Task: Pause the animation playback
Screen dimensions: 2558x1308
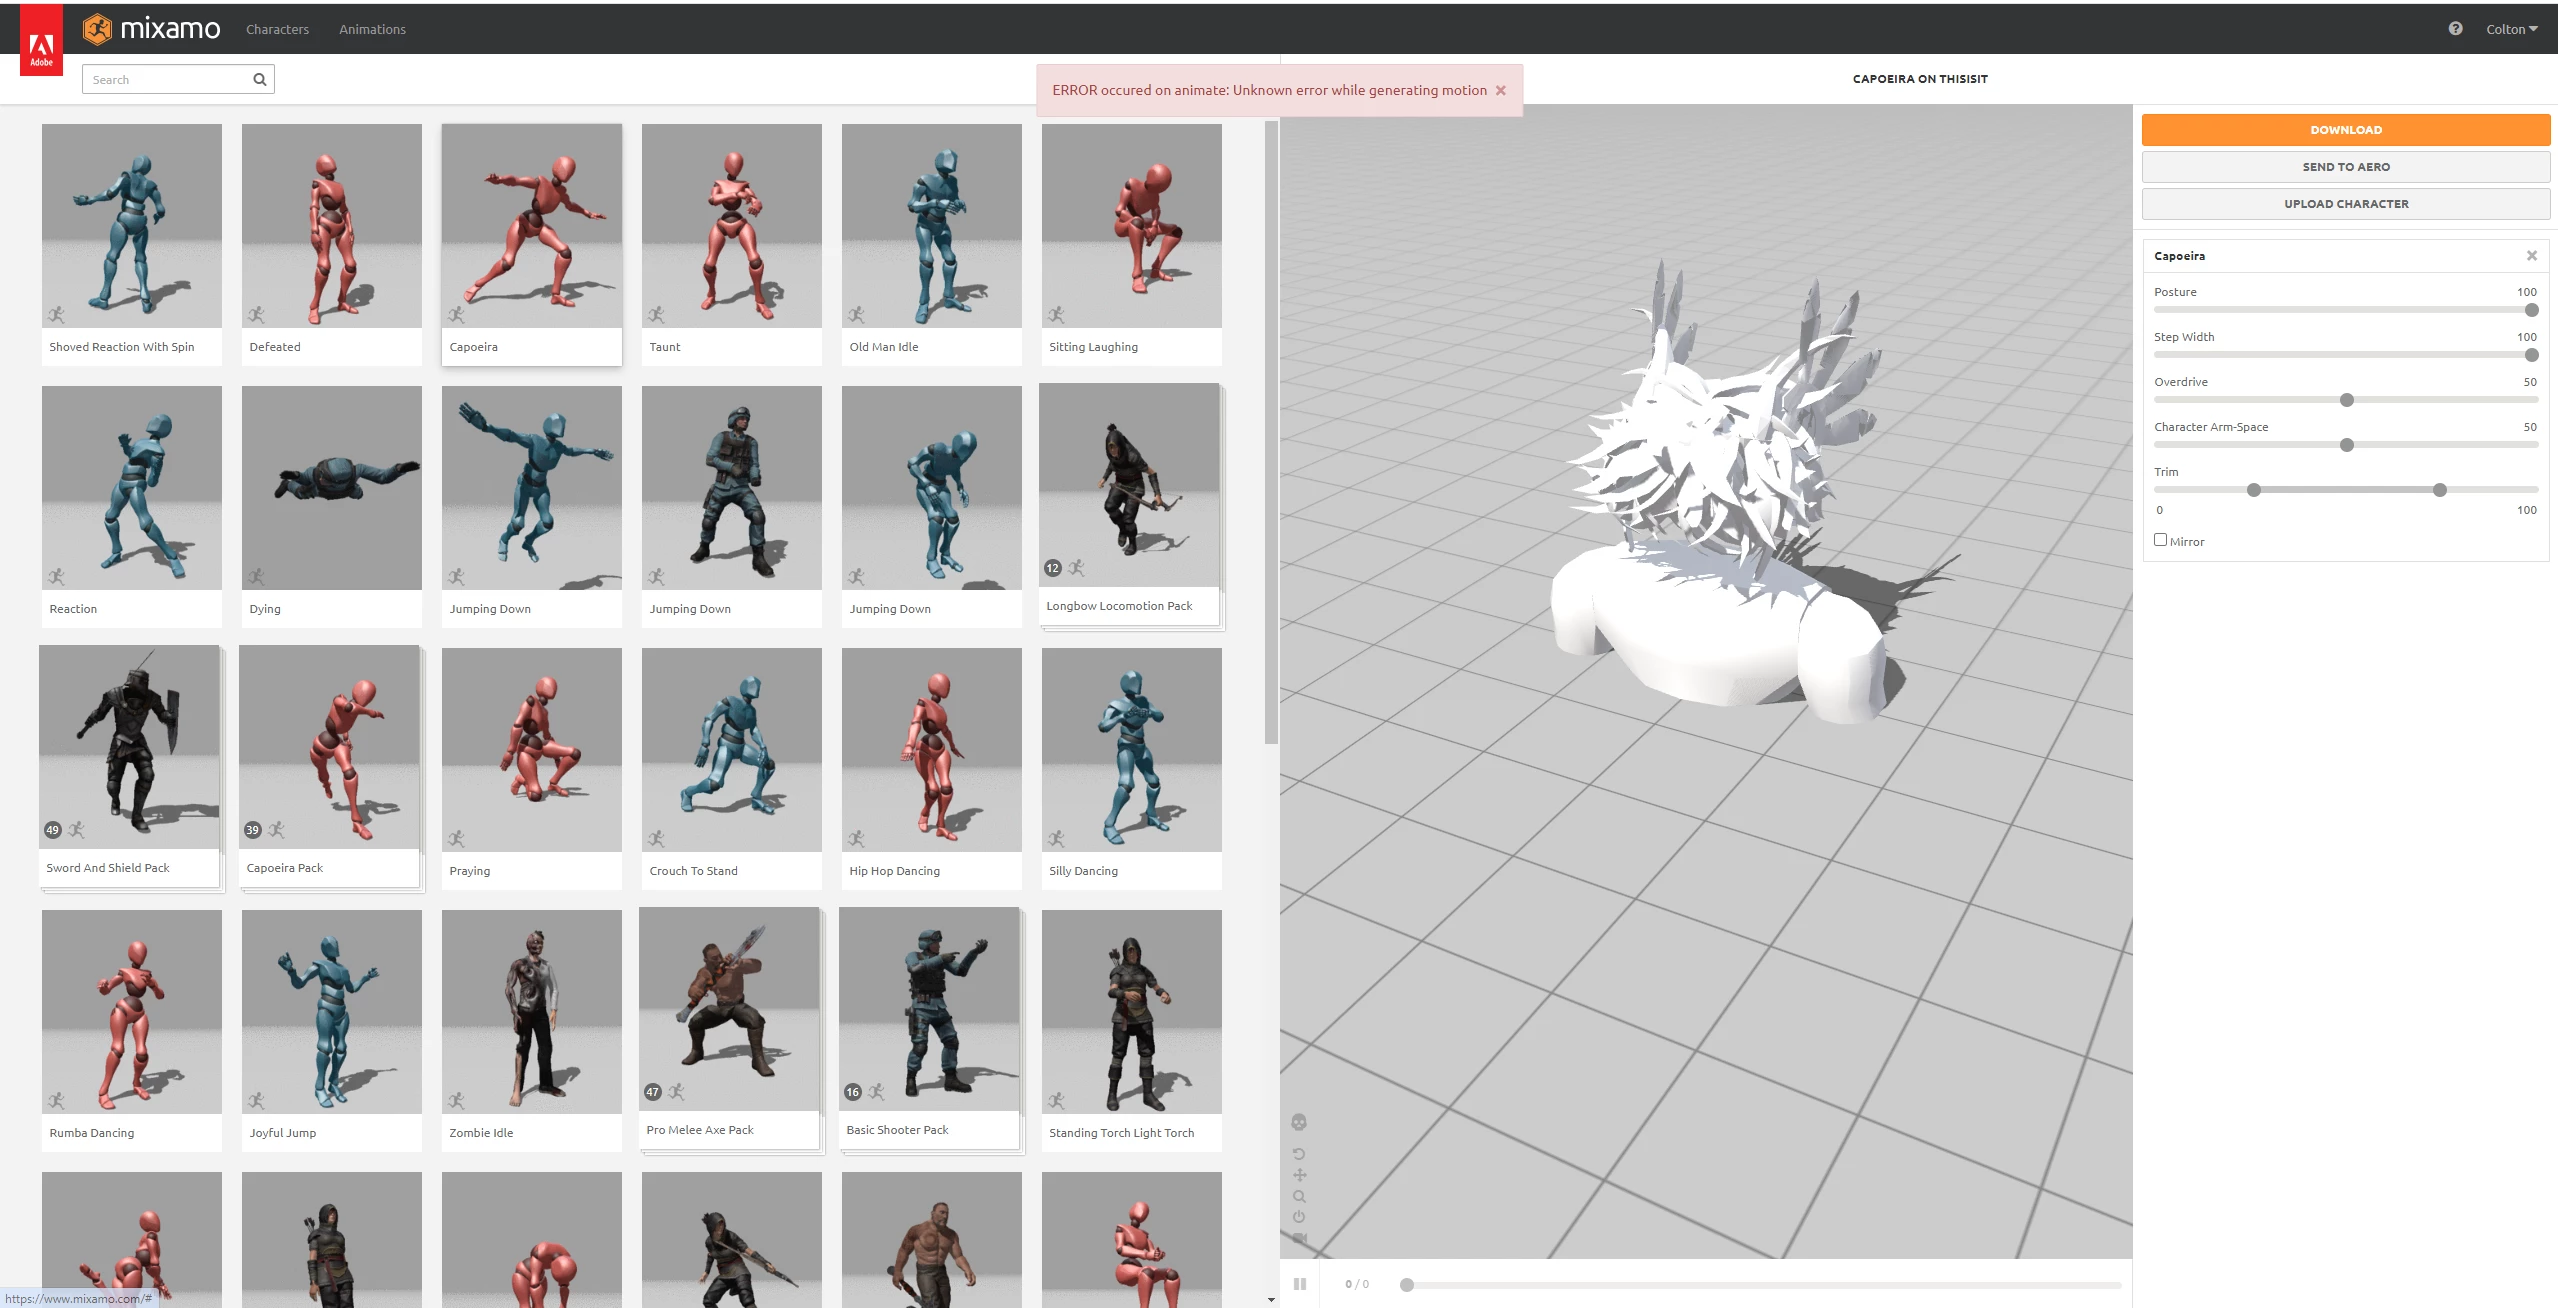Action: (1300, 1284)
